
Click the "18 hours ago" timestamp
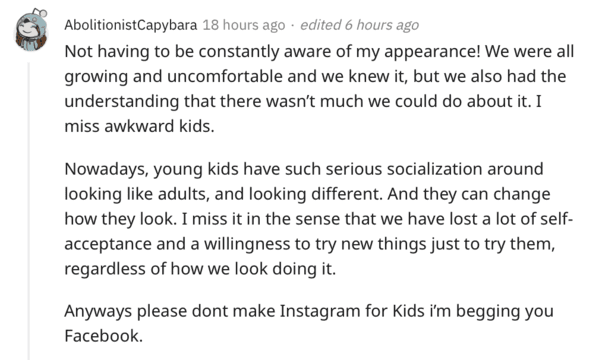coord(244,25)
